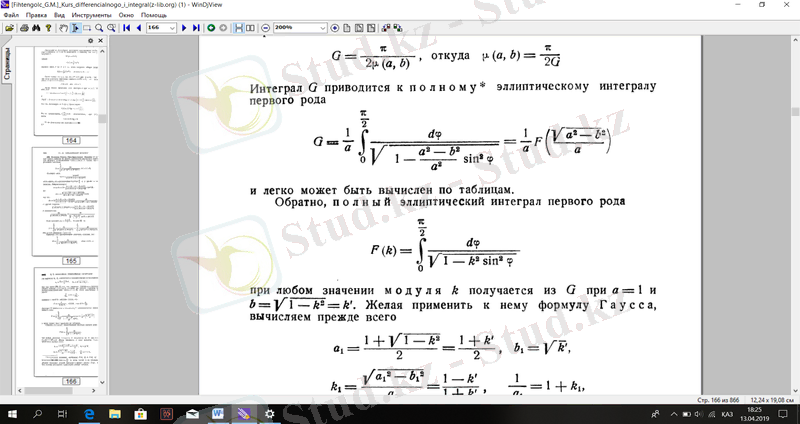
Task: Click the Страницы sidebar tab
Action: [6, 73]
